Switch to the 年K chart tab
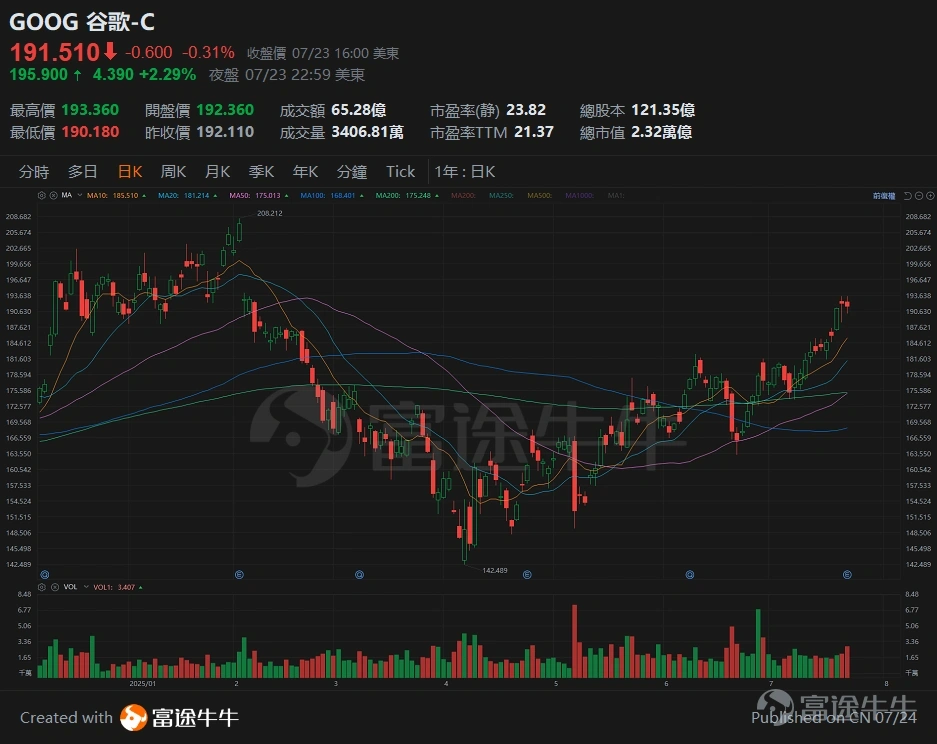Screen dimensions: 937x744 tap(305, 172)
